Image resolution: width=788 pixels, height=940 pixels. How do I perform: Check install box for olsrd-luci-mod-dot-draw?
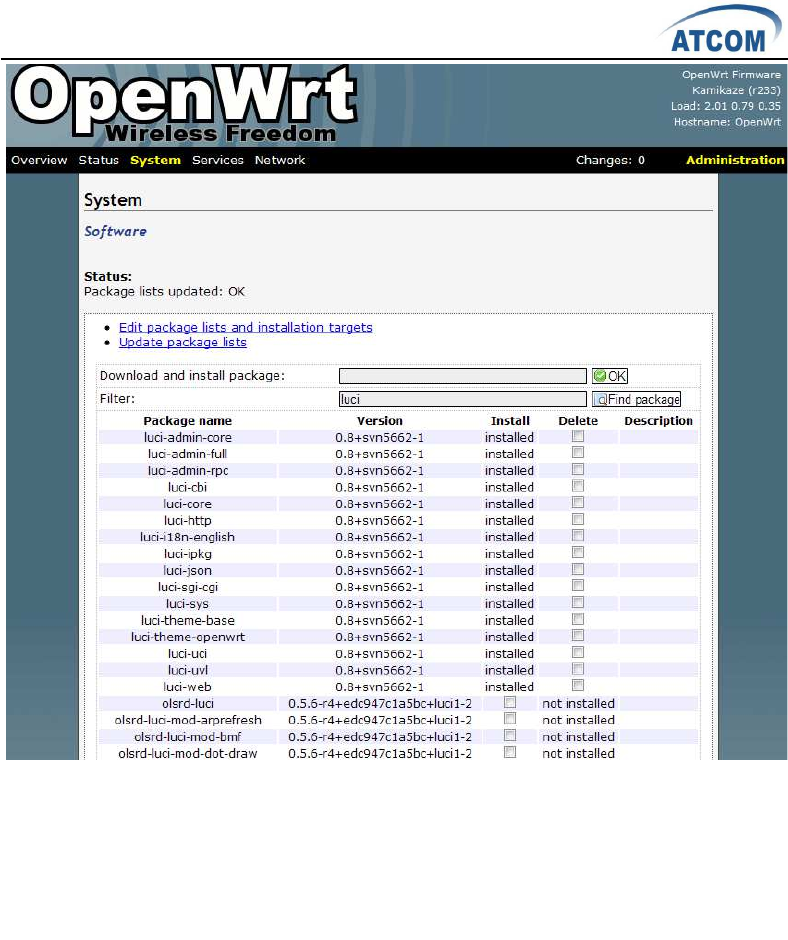click(x=510, y=752)
